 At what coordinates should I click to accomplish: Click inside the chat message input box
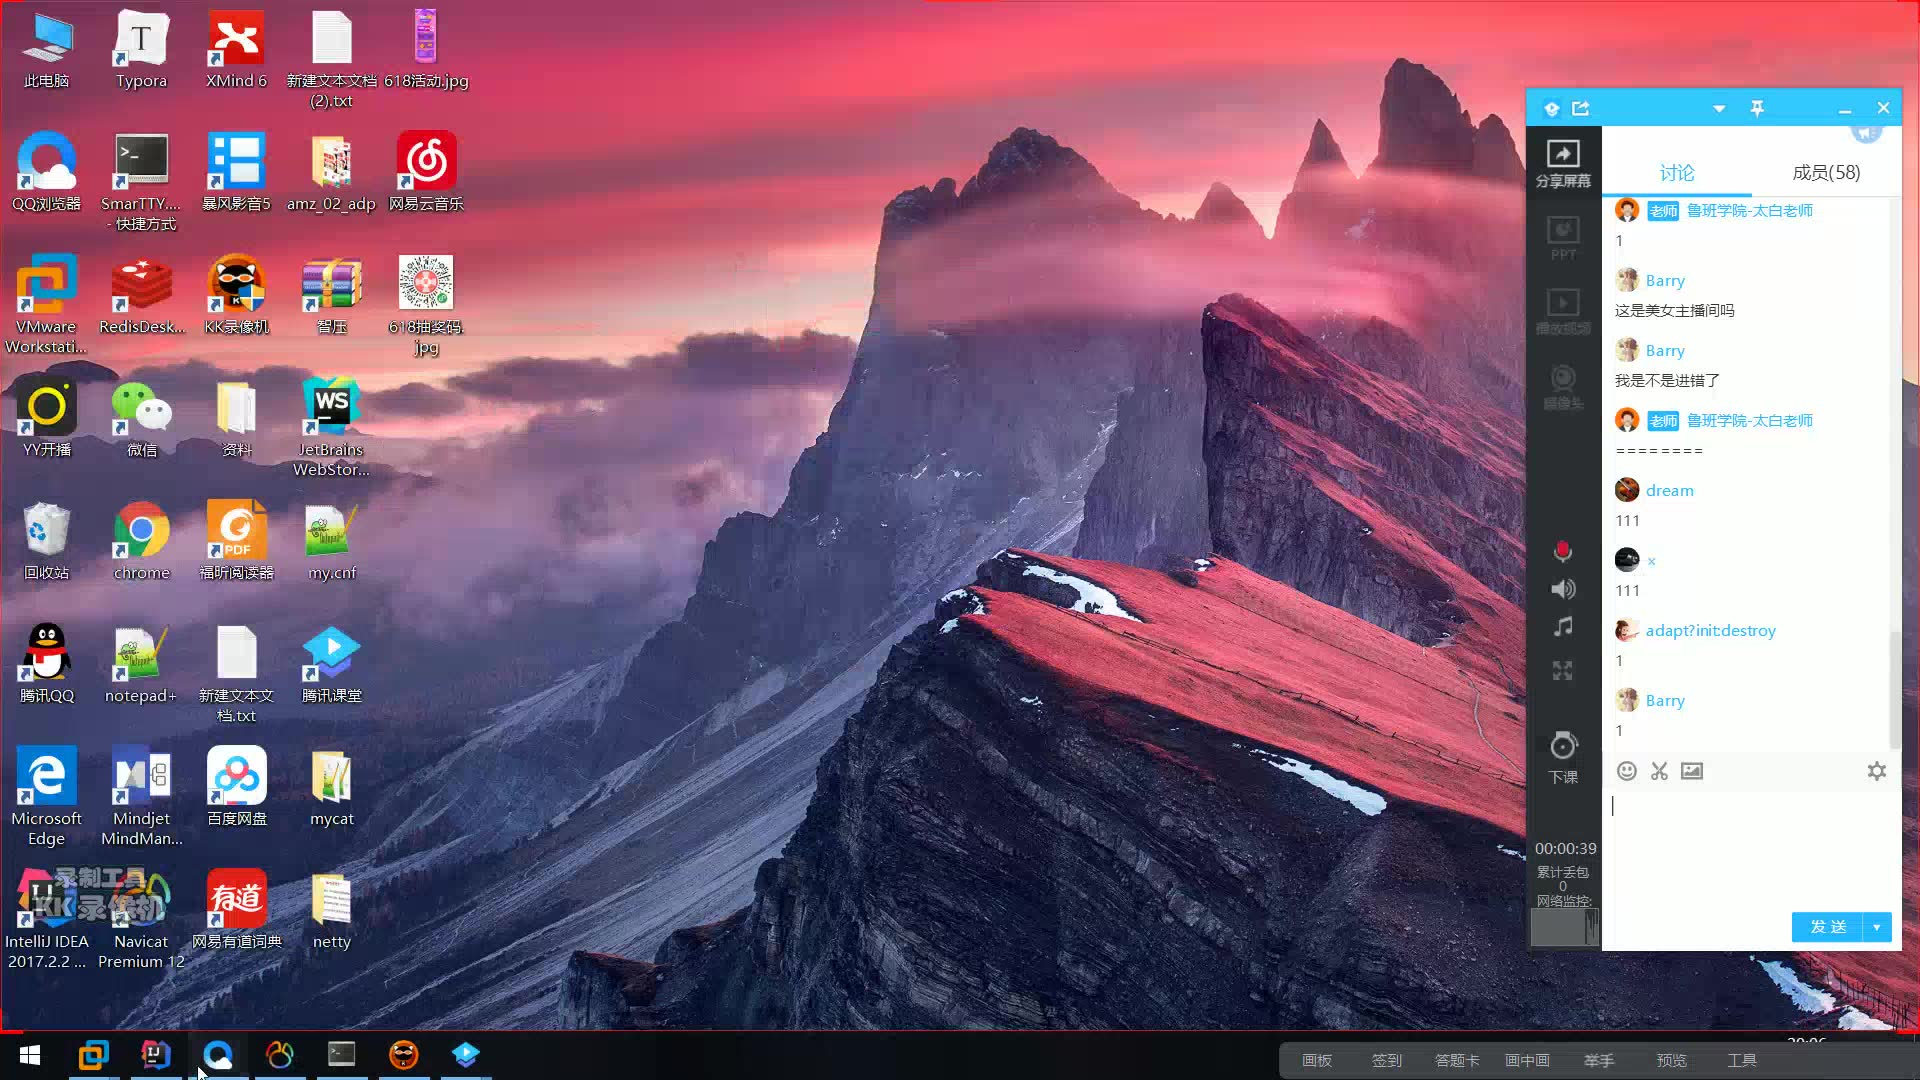[x=1750, y=850]
